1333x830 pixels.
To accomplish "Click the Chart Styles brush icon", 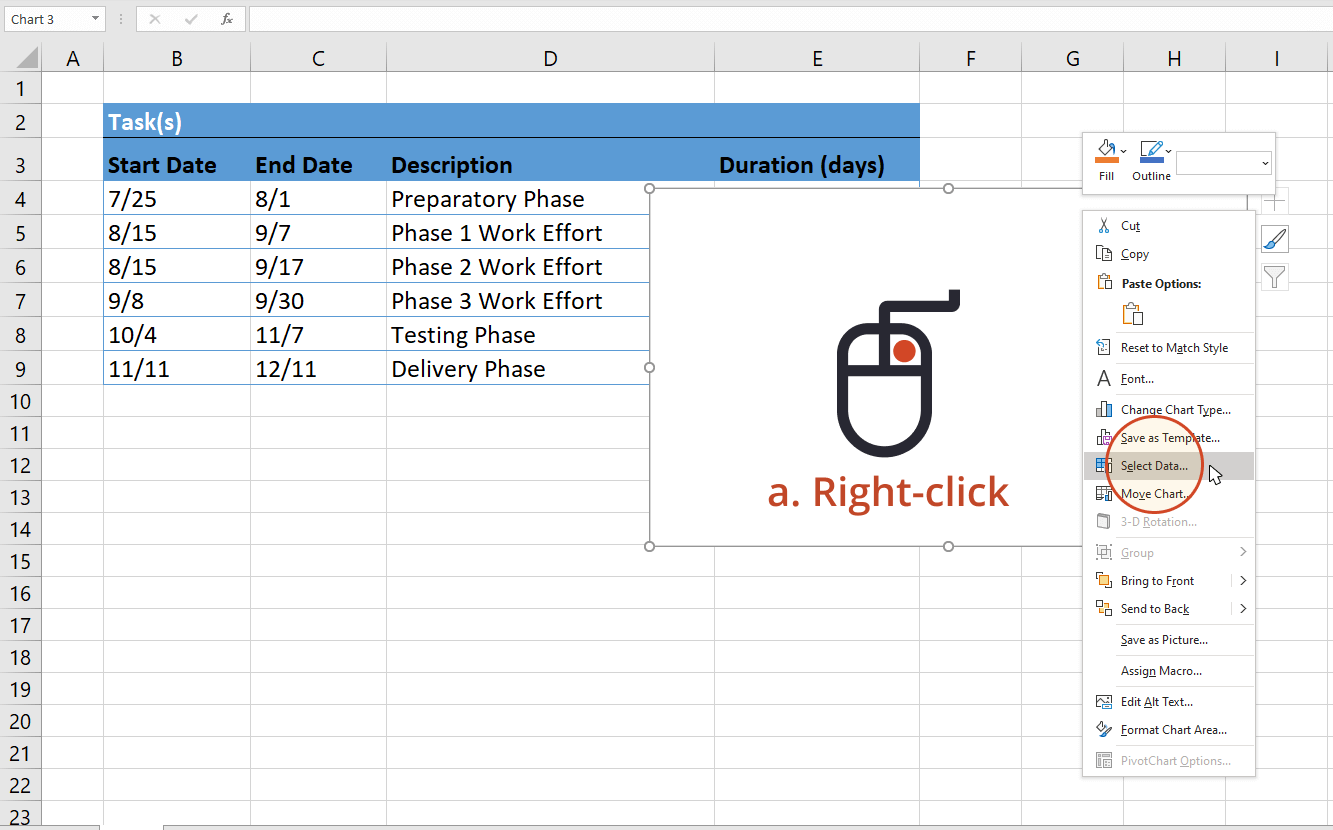I will (x=1274, y=238).
